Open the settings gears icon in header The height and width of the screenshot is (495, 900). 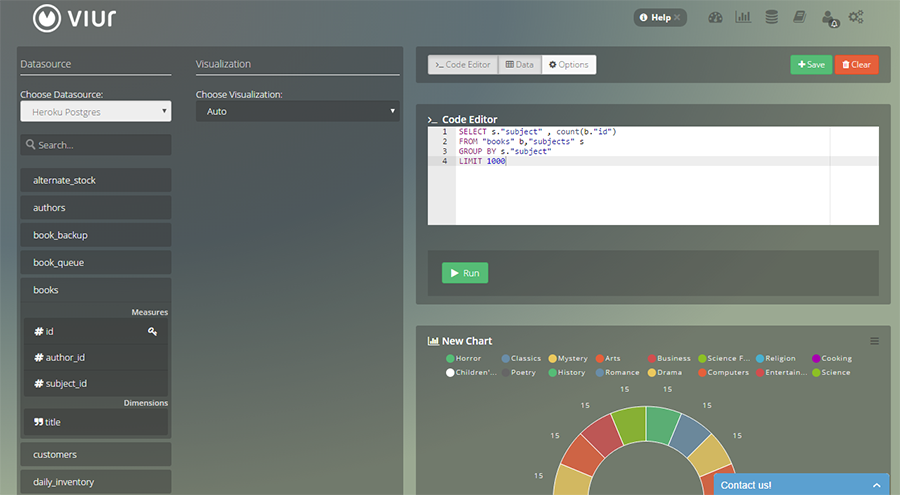[x=856, y=17]
